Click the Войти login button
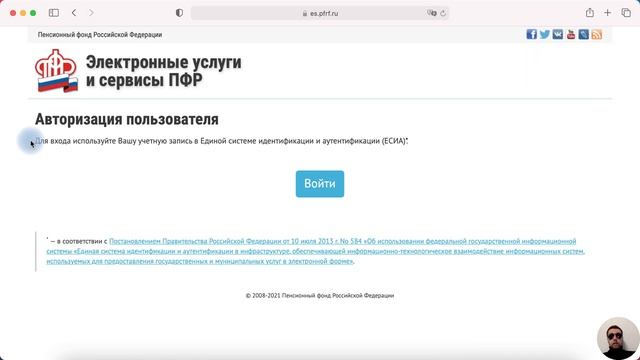640x360 pixels. pos(320,184)
